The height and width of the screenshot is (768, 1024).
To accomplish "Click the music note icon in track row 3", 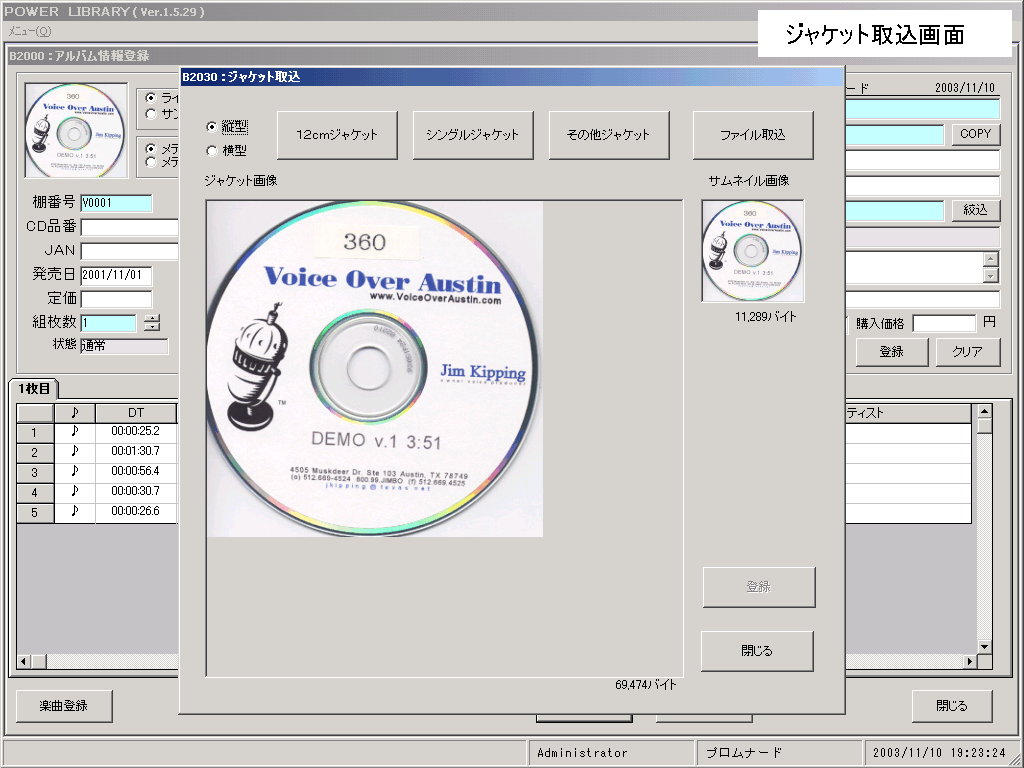I will tap(74, 472).
